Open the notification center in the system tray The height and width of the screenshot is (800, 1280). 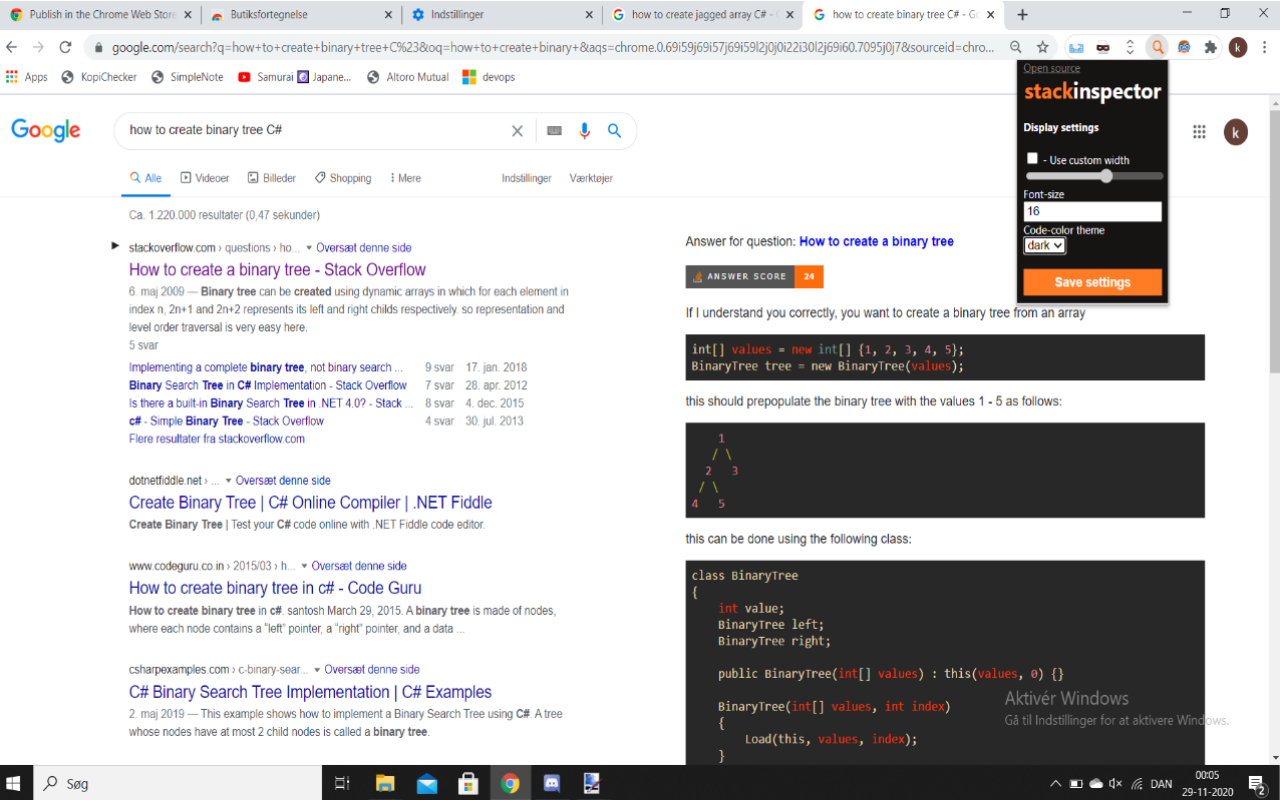click(x=1258, y=783)
